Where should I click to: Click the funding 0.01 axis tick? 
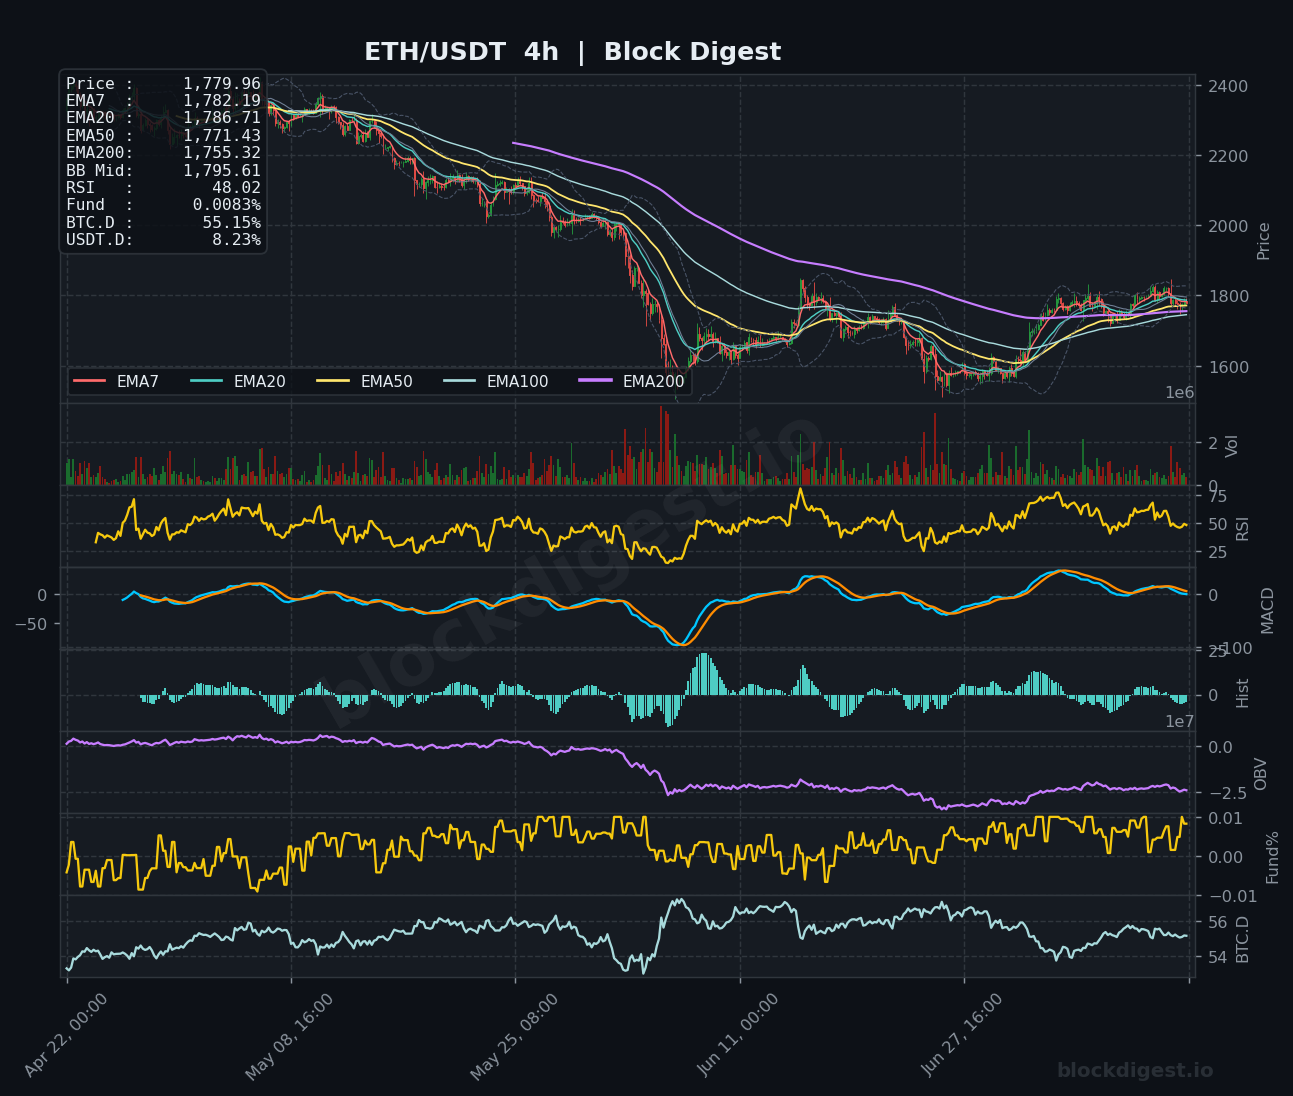point(1225,818)
